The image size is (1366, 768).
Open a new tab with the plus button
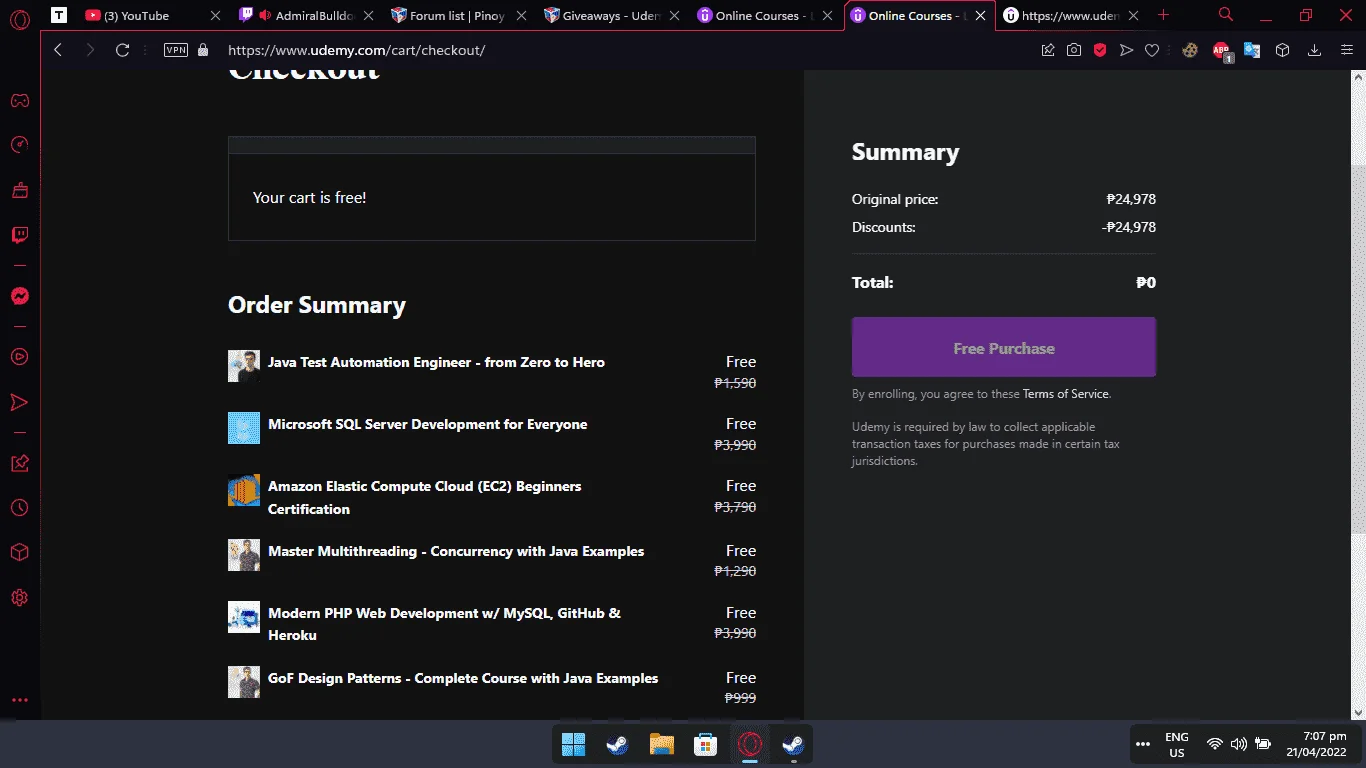click(x=1163, y=15)
